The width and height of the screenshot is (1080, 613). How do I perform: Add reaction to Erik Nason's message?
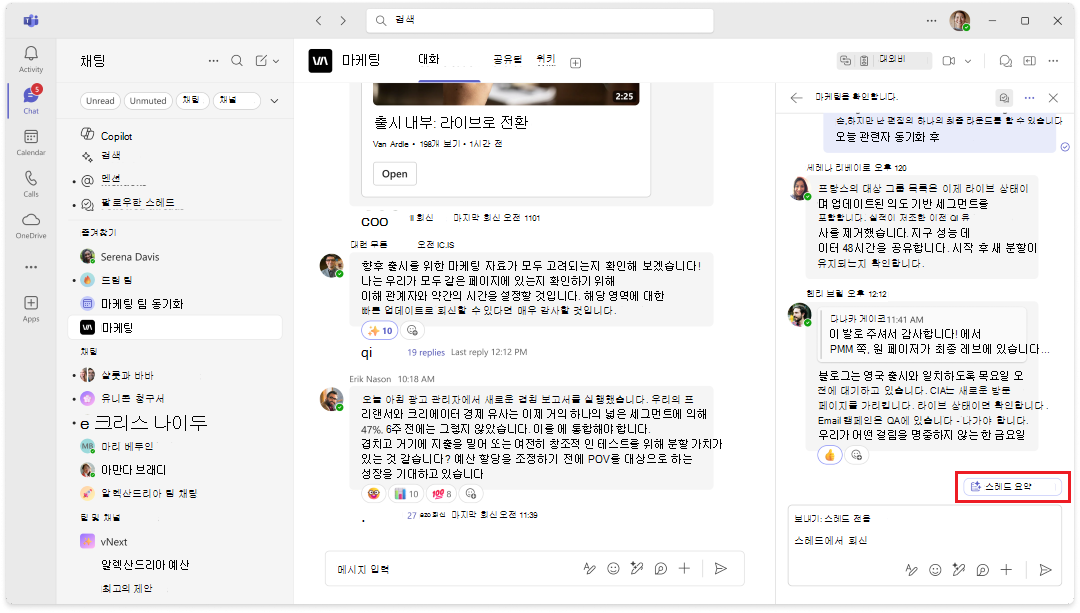coord(471,493)
